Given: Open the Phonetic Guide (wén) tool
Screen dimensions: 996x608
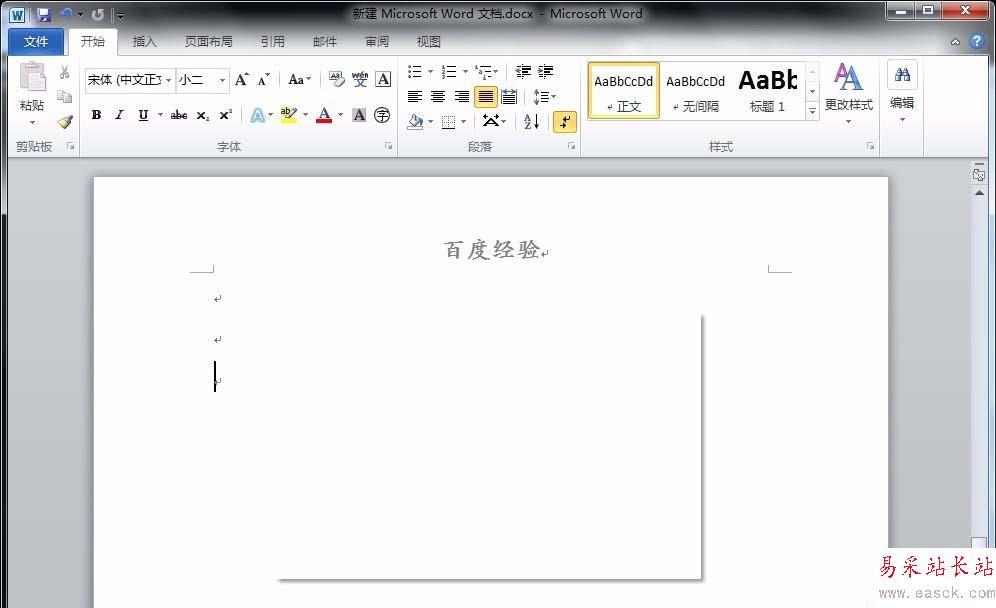Looking at the screenshot, I should (360, 79).
